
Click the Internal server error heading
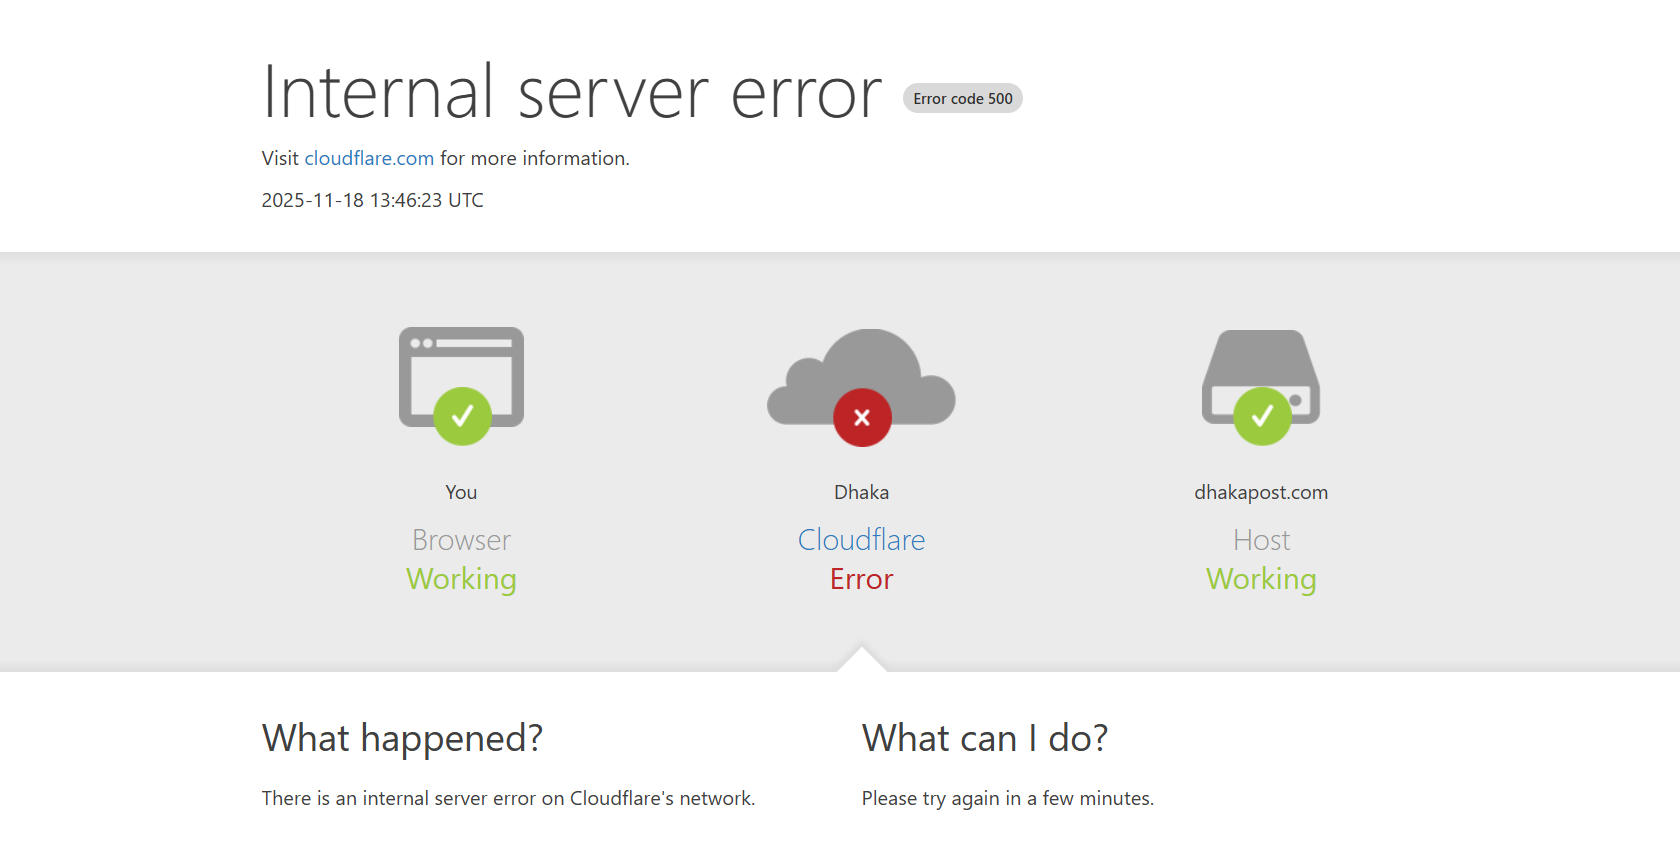[x=572, y=93]
